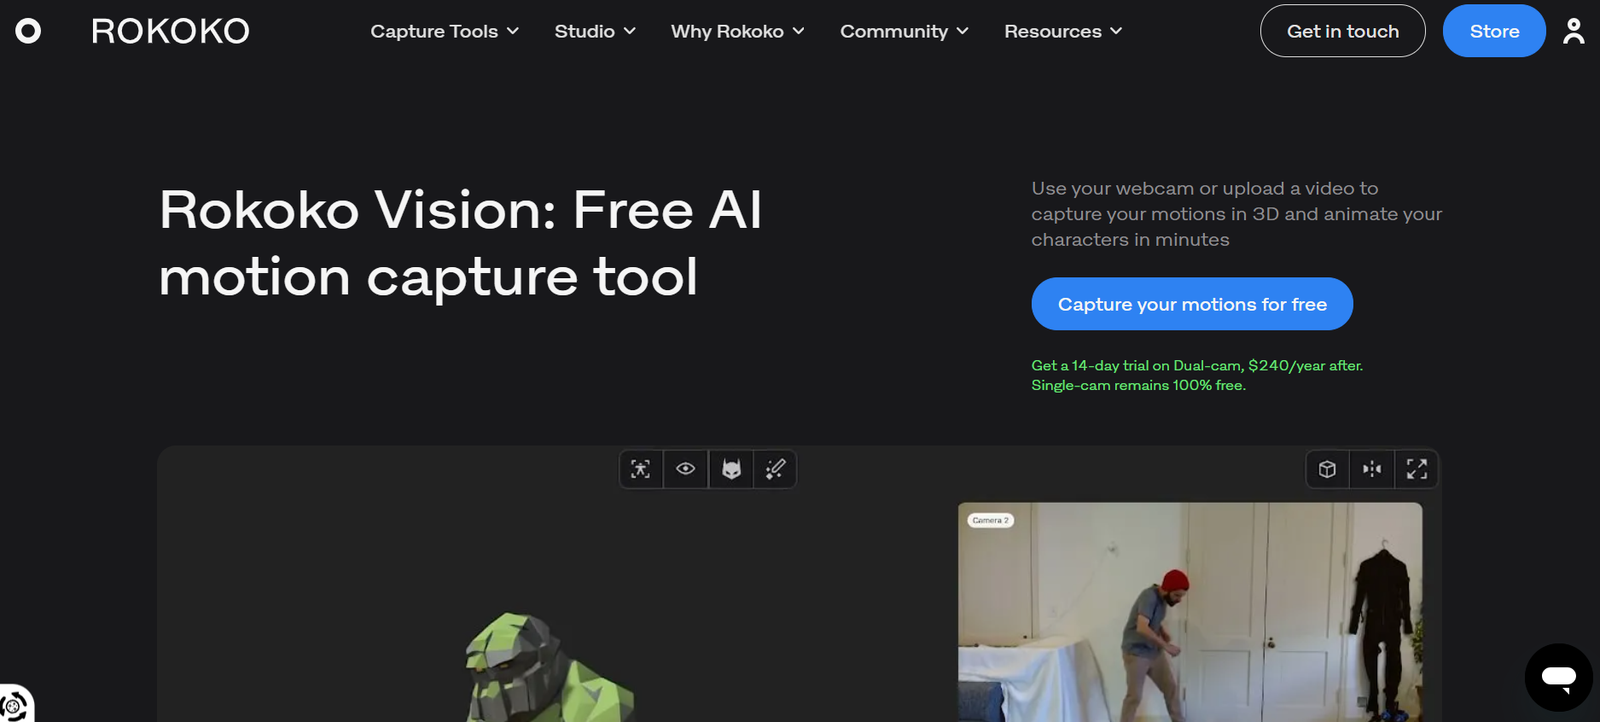Open the Community menu
Viewport: 1600px width, 722px height.
904,31
